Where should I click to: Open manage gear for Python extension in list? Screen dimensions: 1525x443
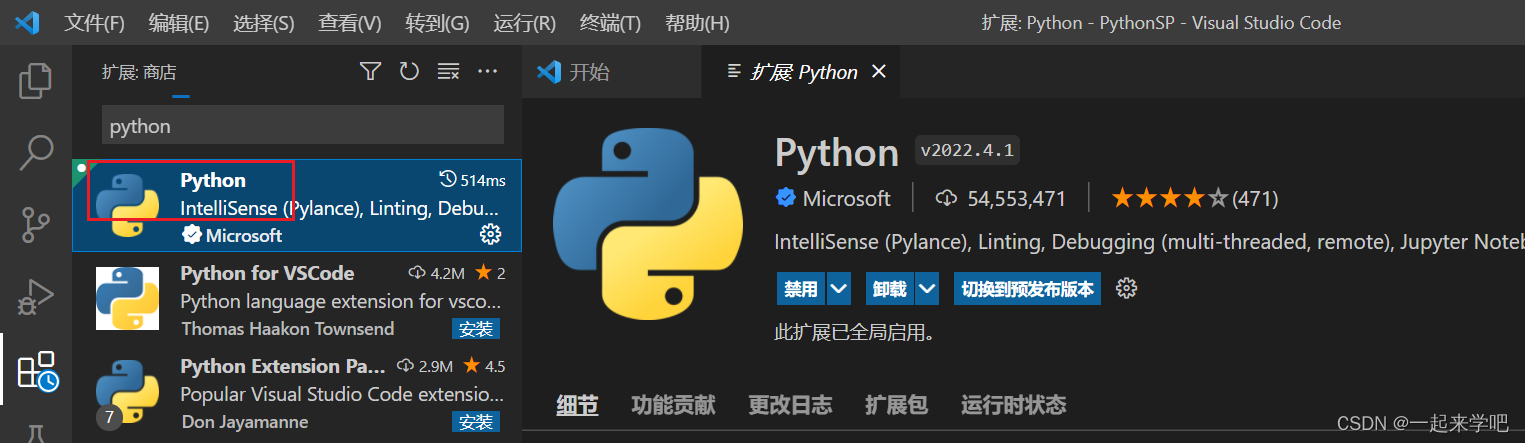490,234
